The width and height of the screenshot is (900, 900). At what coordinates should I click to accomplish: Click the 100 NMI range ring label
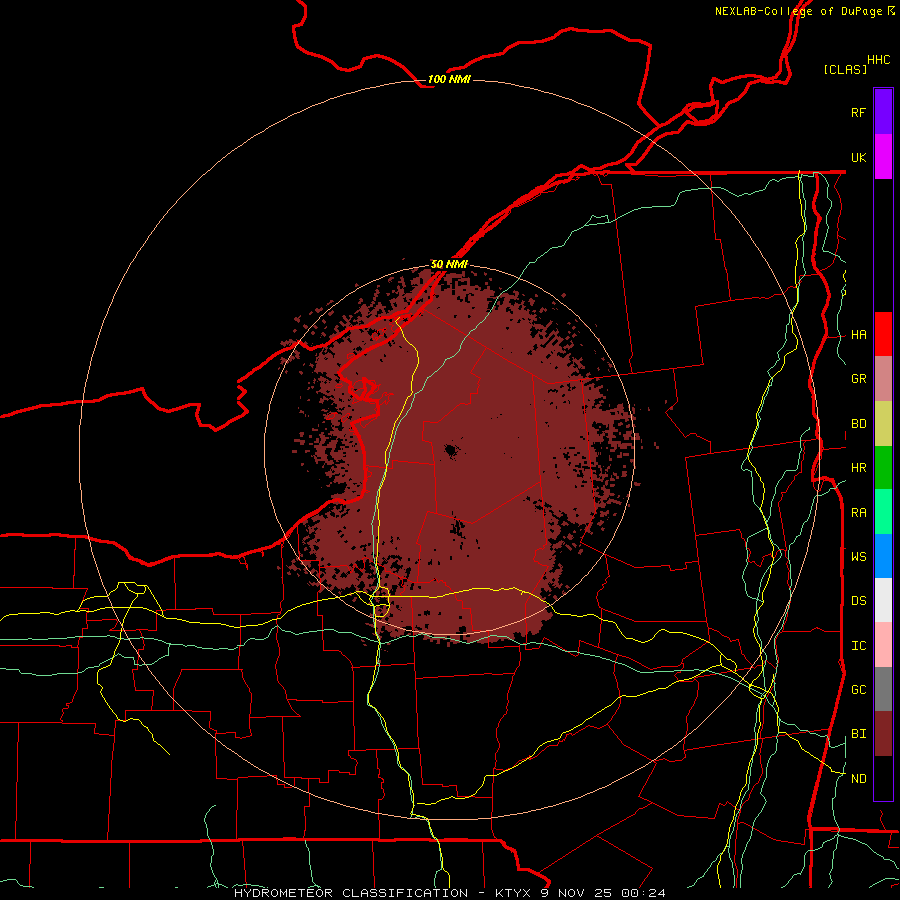pyautogui.click(x=449, y=79)
